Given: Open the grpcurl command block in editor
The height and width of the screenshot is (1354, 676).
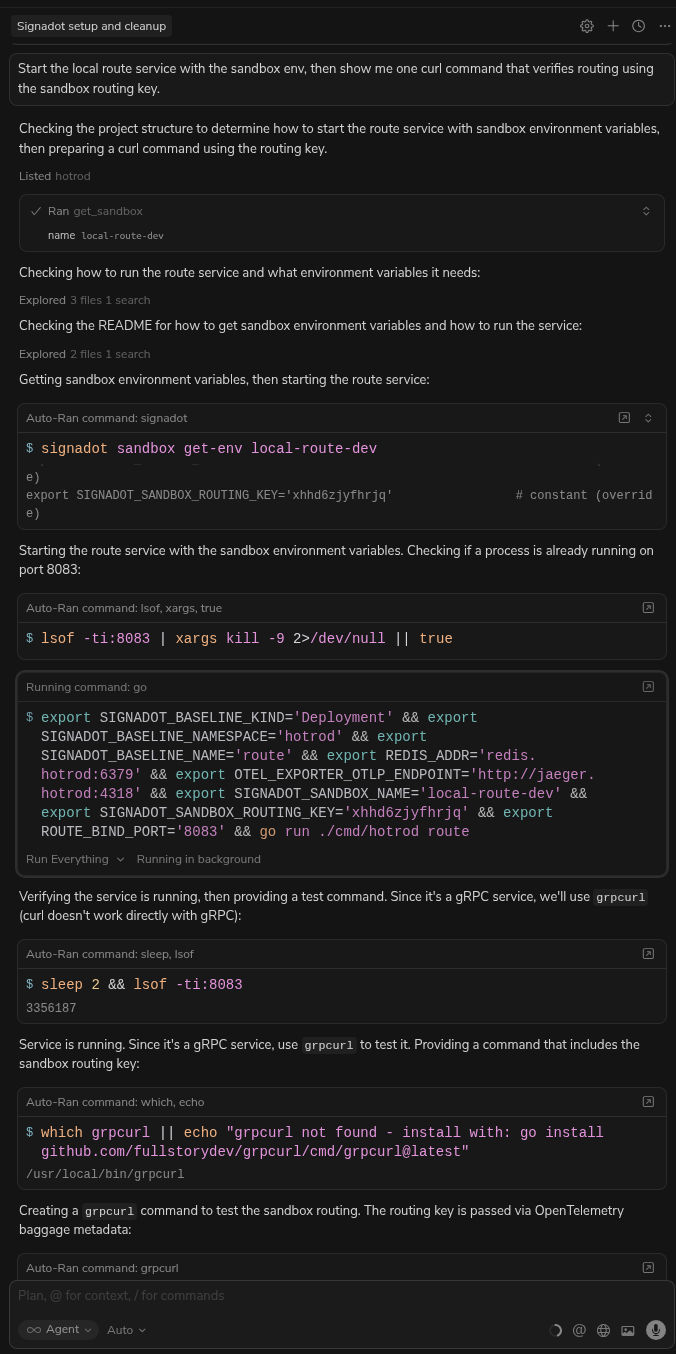Looking at the screenshot, I should pos(648,1267).
